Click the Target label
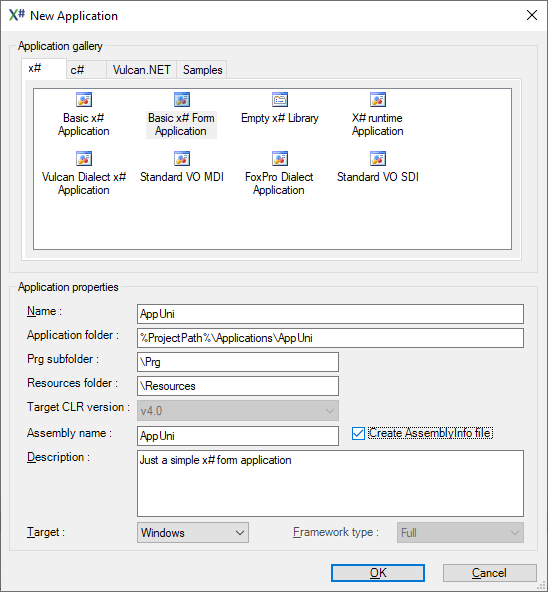The width and height of the screenshot is (548, 592). [46, 532]
